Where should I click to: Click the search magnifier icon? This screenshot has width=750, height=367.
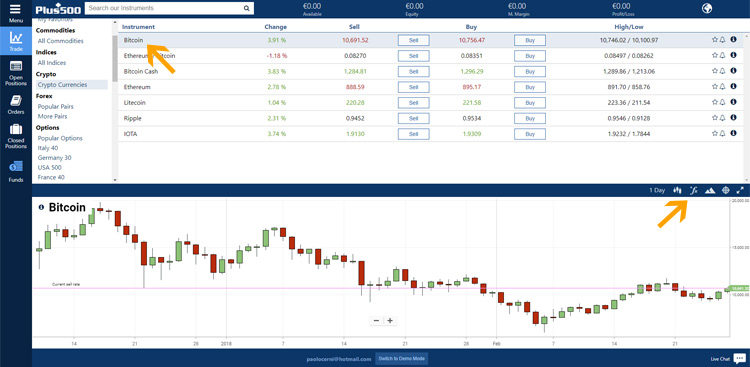pos(246,8)
